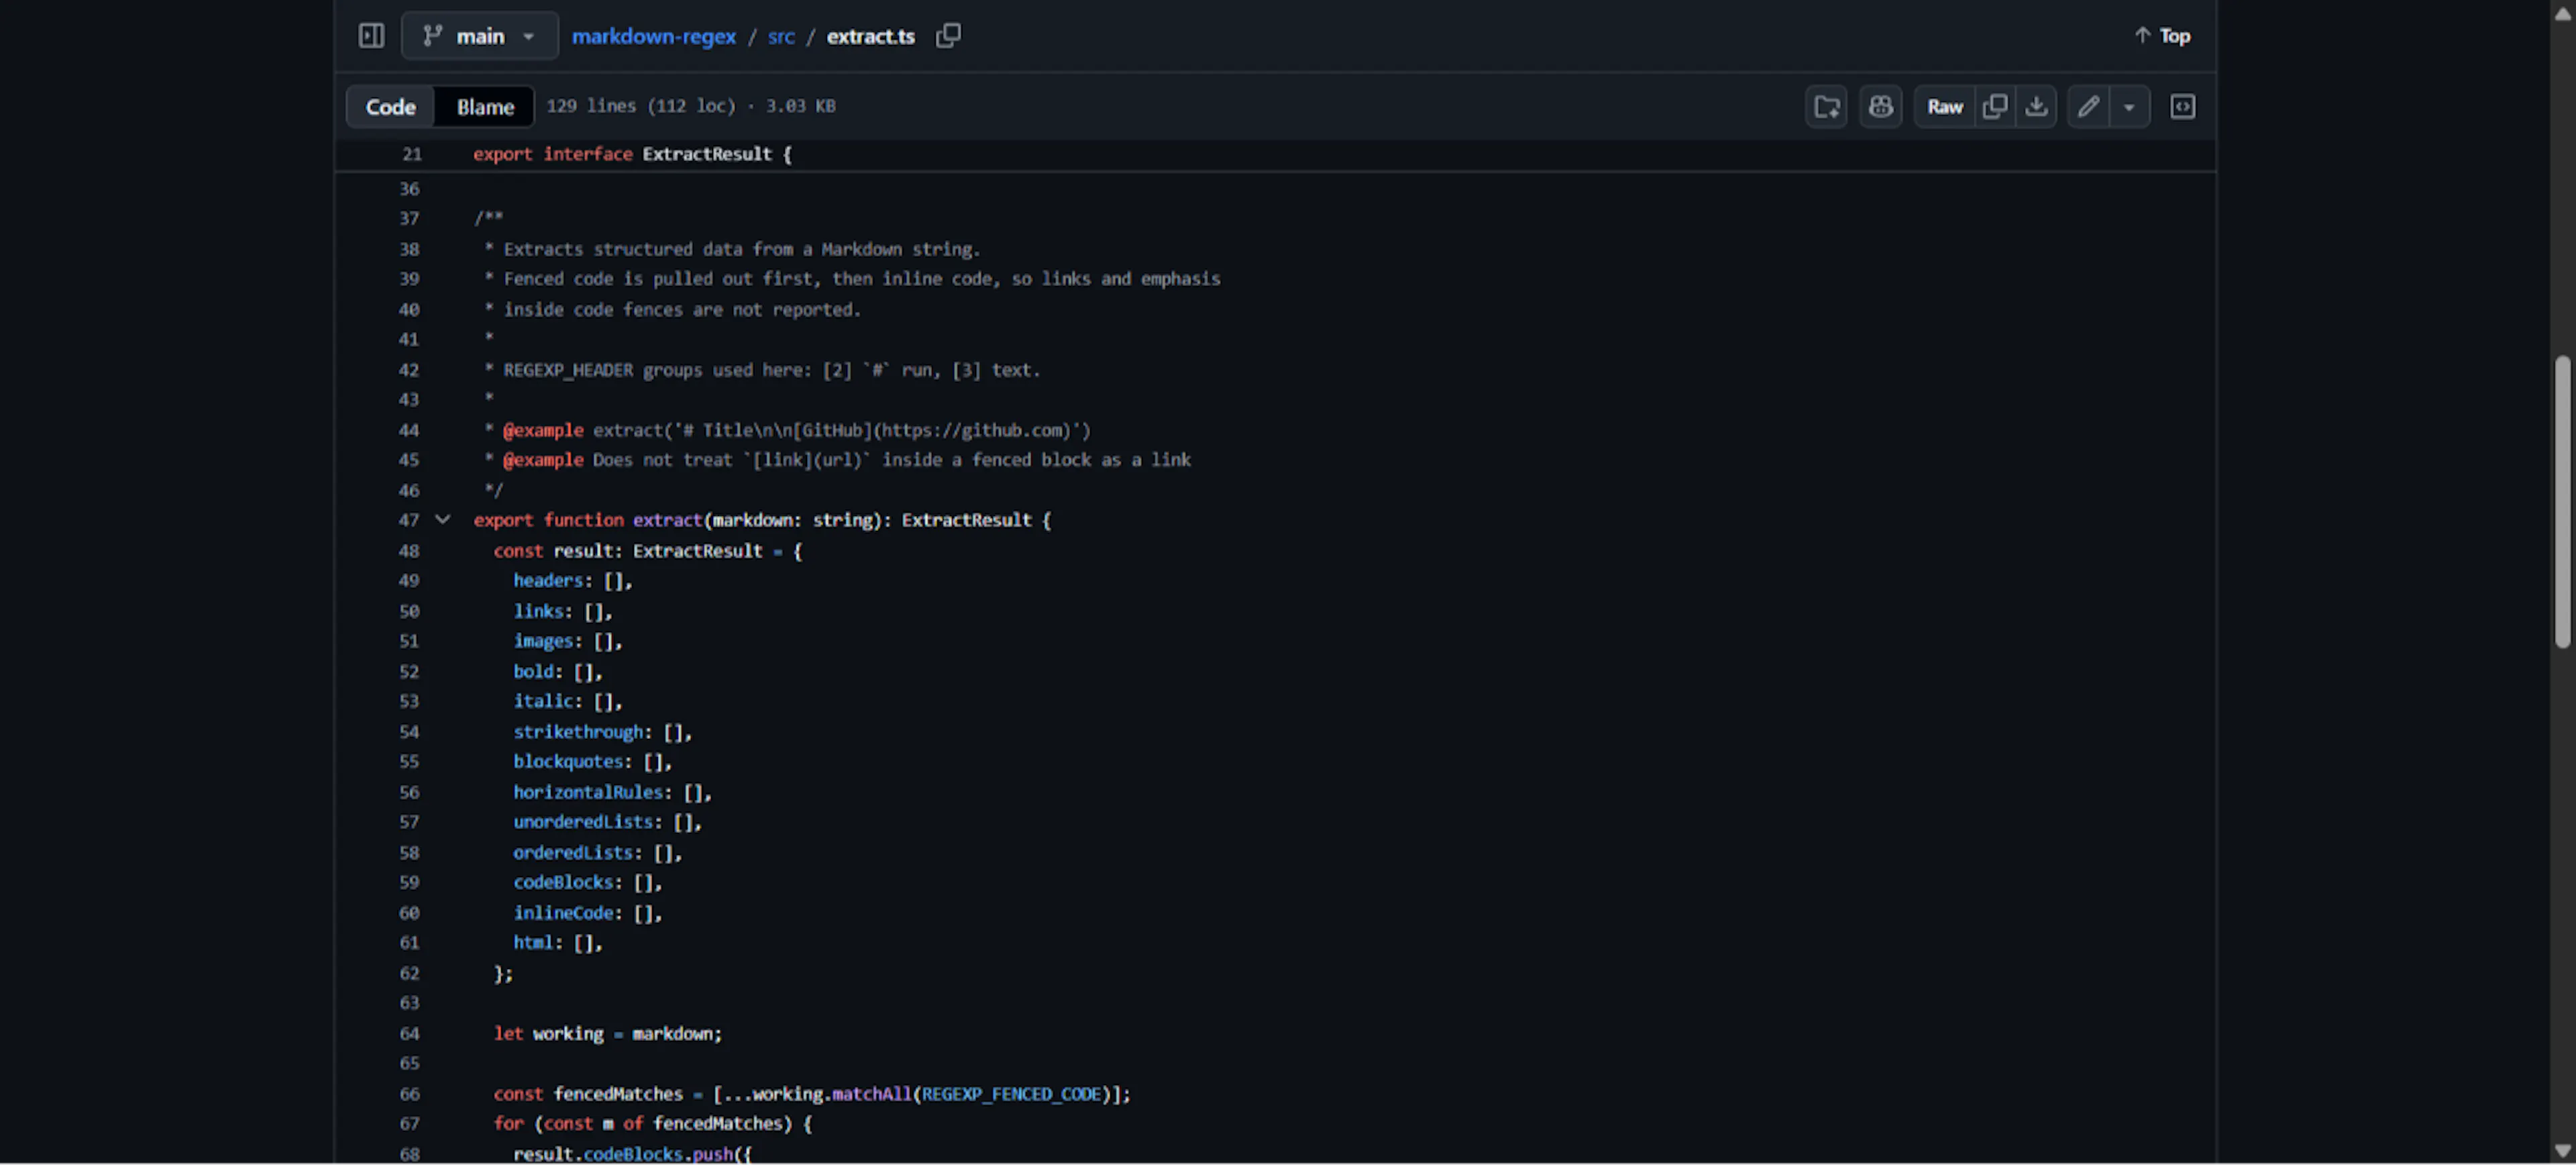Select line number 64

tap(409, 1034)
